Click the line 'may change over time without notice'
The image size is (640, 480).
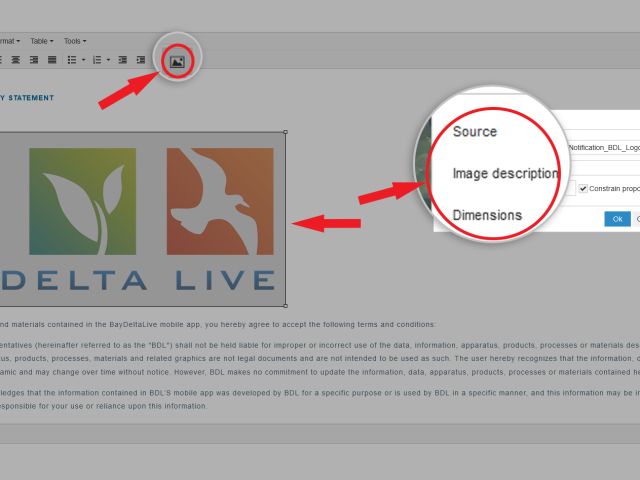(x=320, y=372)
